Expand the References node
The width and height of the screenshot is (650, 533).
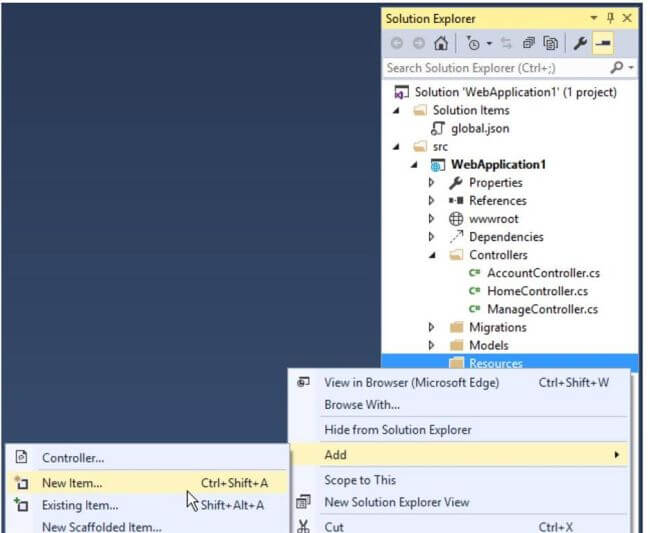(x=431, y=201)
